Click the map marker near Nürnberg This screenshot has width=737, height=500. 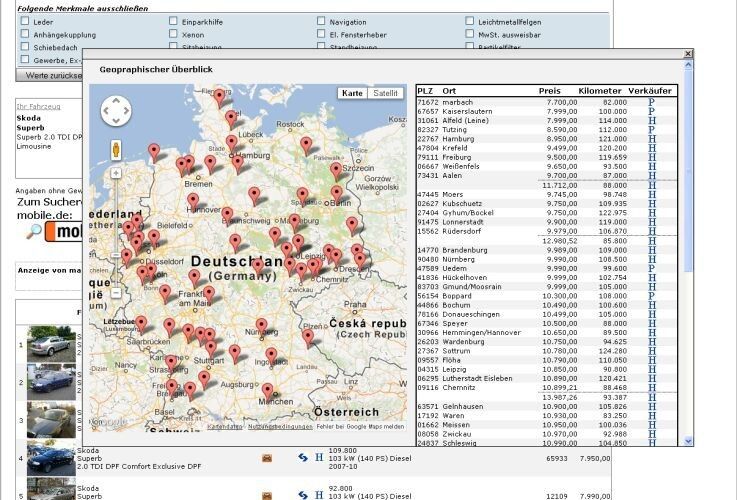(x=261, y=327)
